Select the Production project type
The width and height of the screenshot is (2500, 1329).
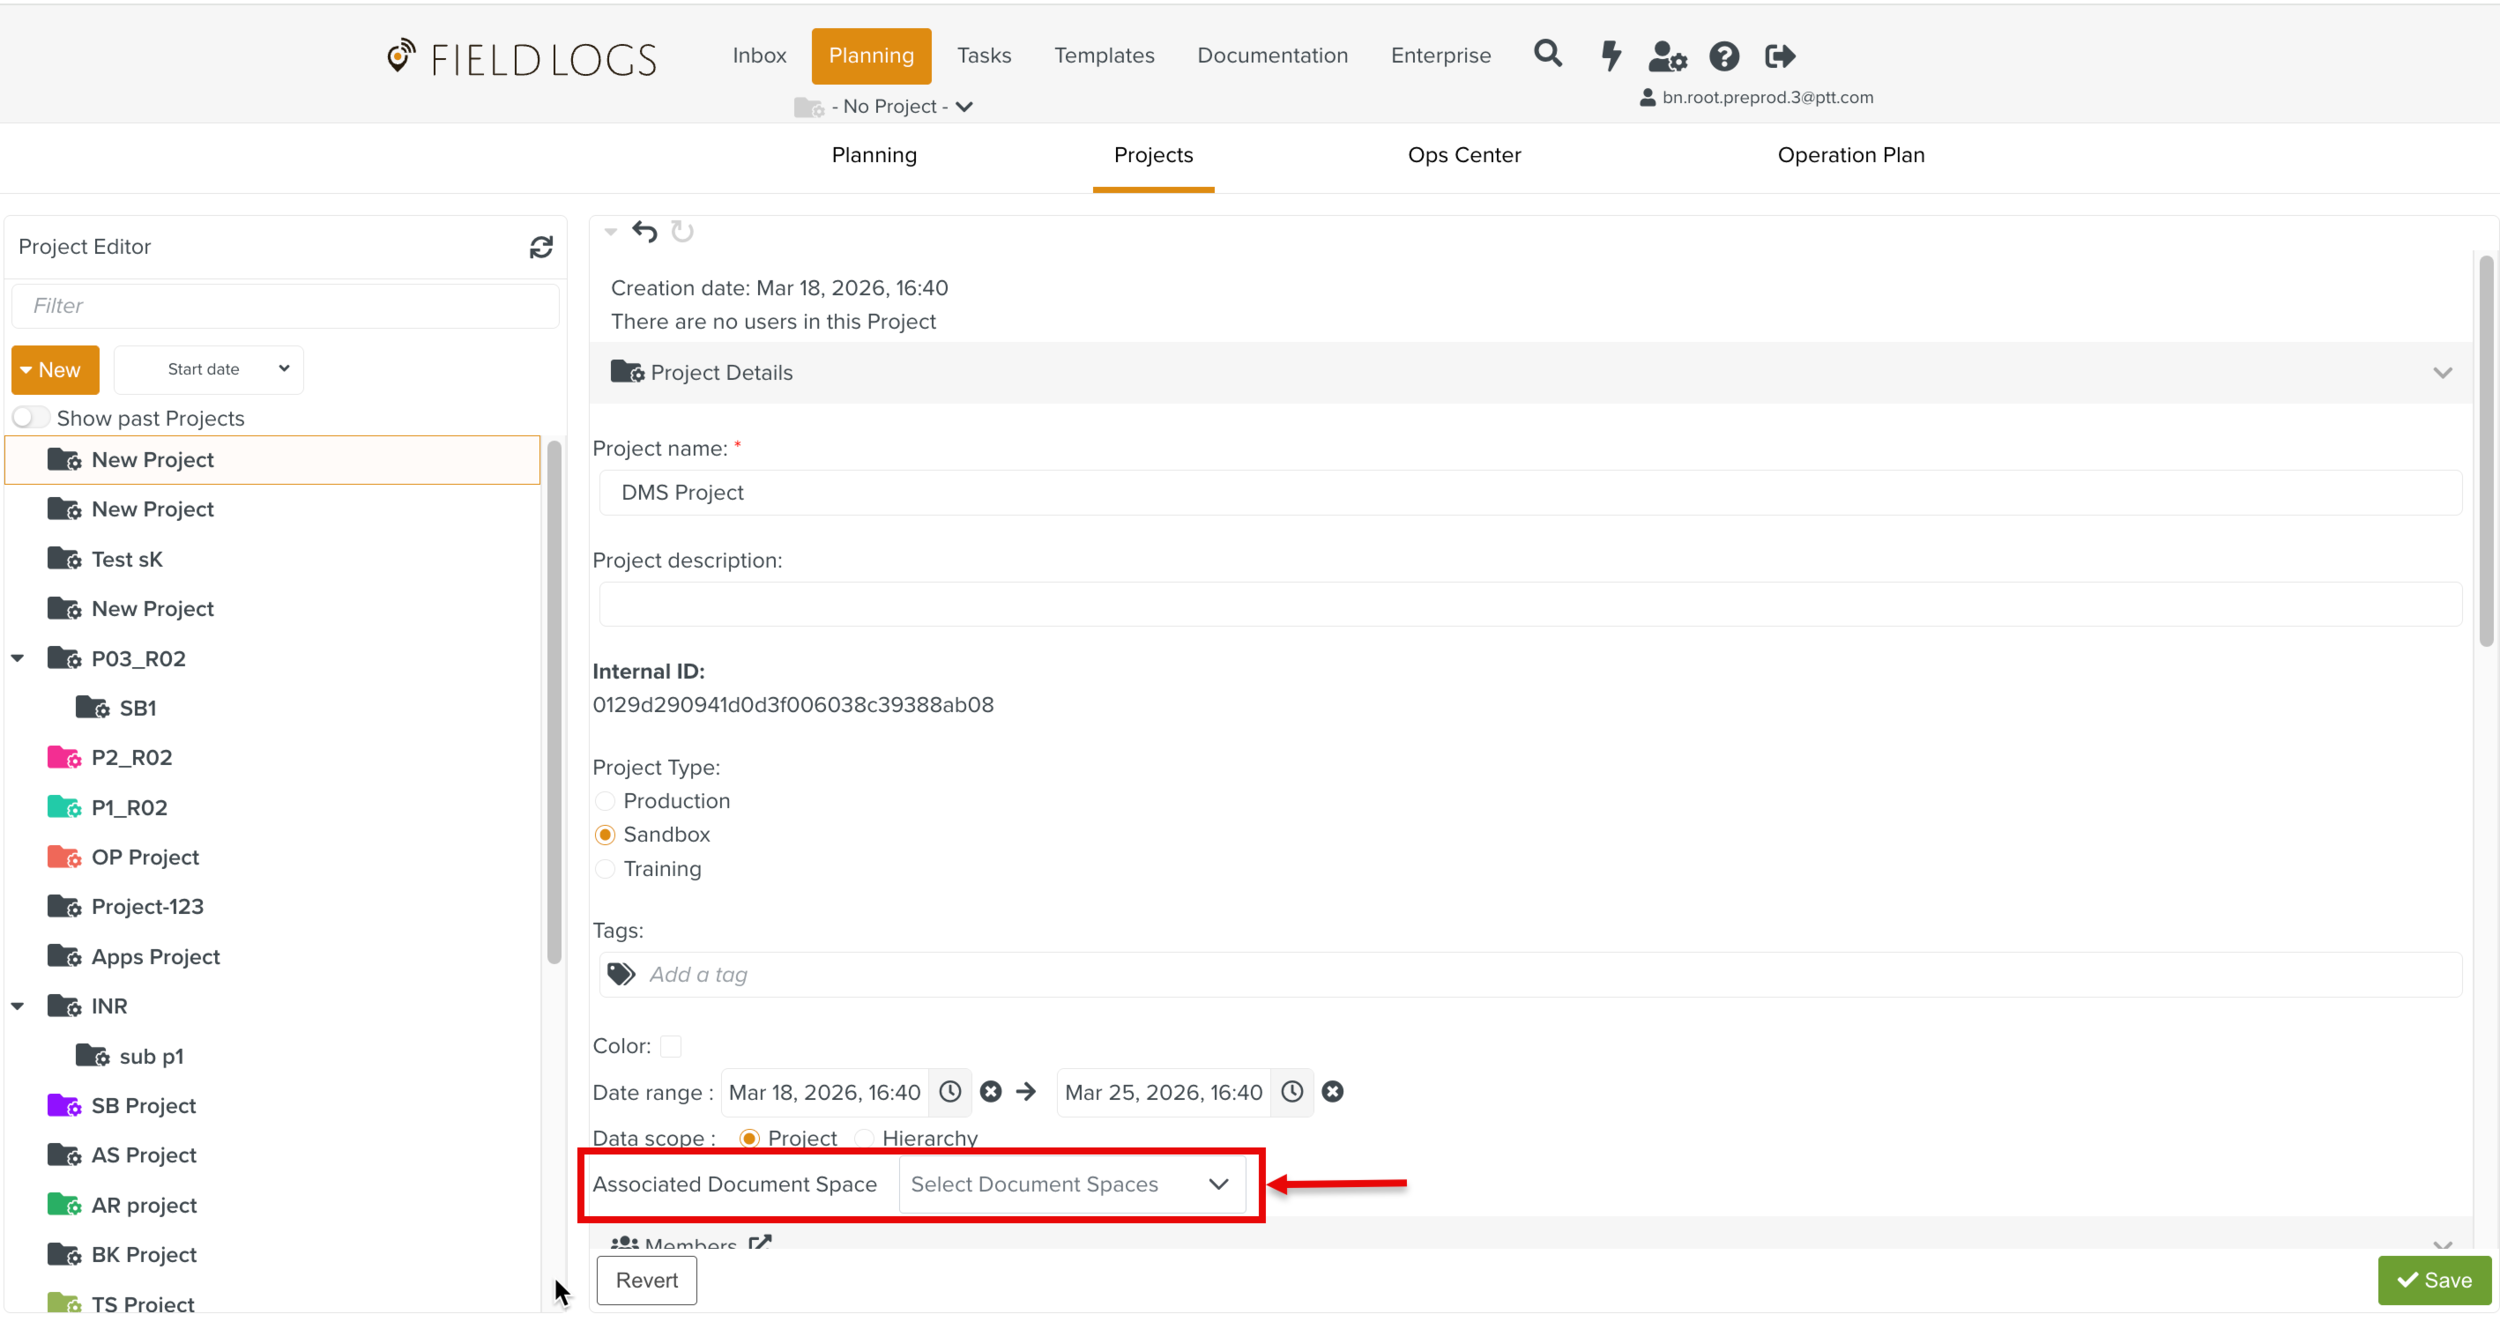[604, 801]
